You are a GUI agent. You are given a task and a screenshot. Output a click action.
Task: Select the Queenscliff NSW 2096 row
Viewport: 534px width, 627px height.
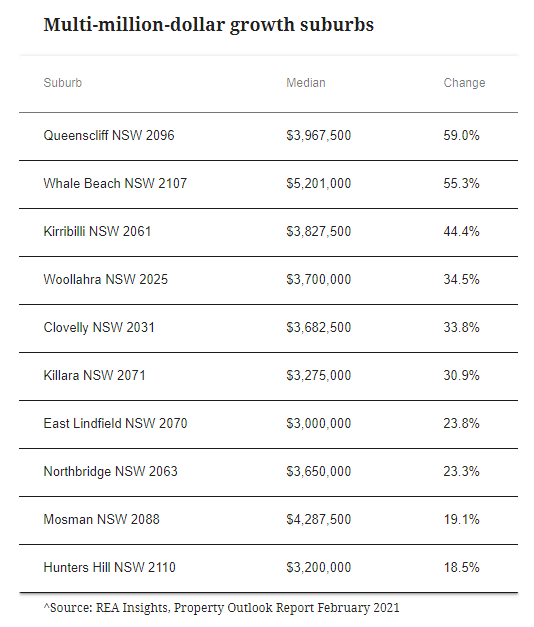pyautogui.click(x=268, y=136)
